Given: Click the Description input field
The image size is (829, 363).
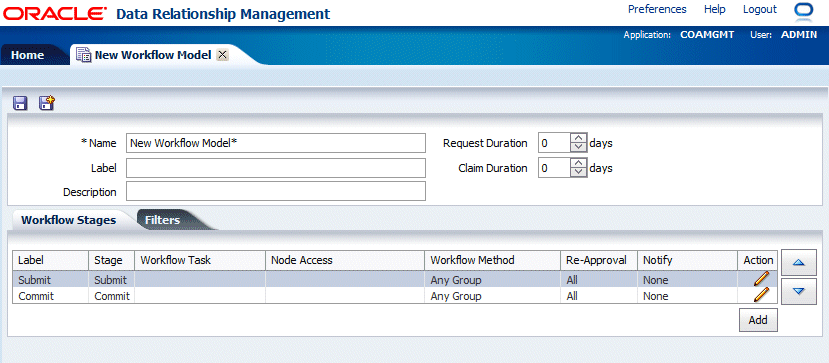Looking at the screenshot, I should tap(275, 191).
